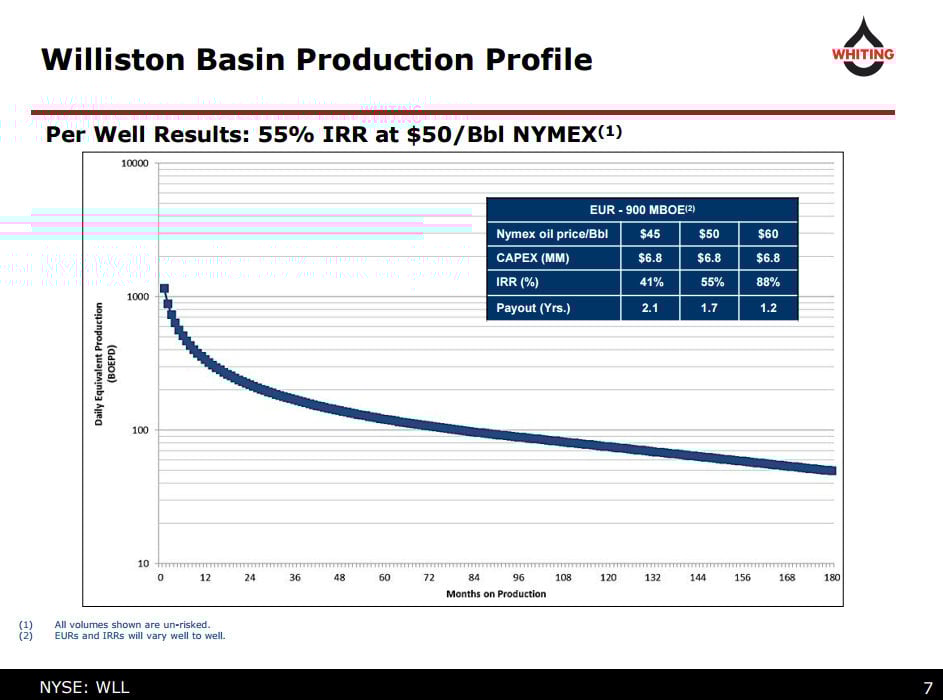Click the first data point of the production curve
The image size is (943, 700).
(164, 289)
